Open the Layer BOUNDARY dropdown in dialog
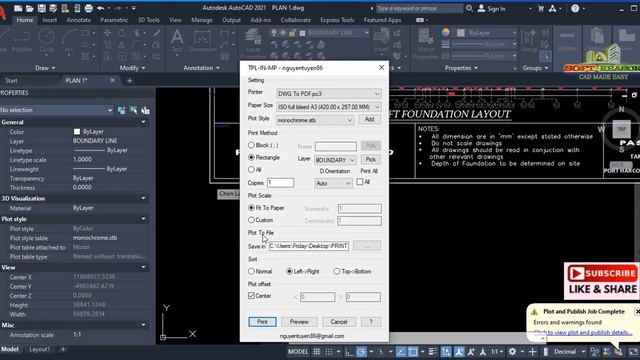The width and height of the screenshot is (640, 360). [335, 160]
